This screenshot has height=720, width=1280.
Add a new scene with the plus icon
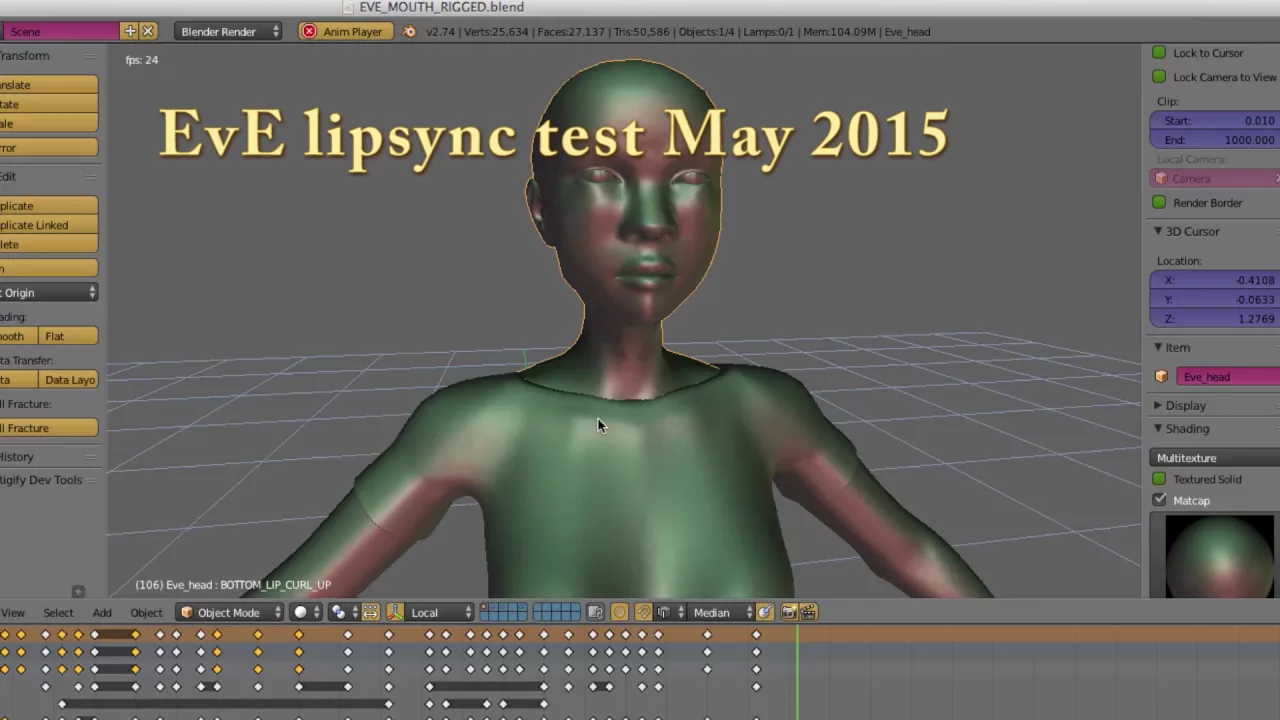[130, 31]
